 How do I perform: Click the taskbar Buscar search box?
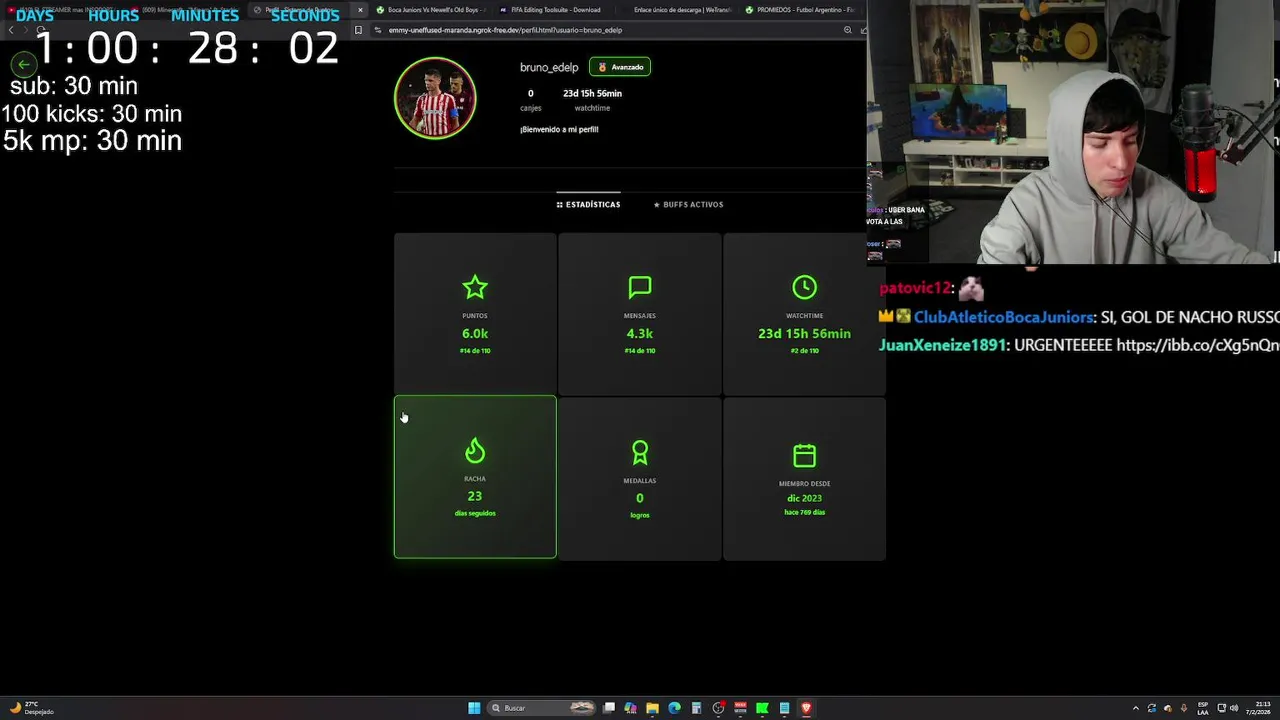pyautogui.click(x=542, y=708)
